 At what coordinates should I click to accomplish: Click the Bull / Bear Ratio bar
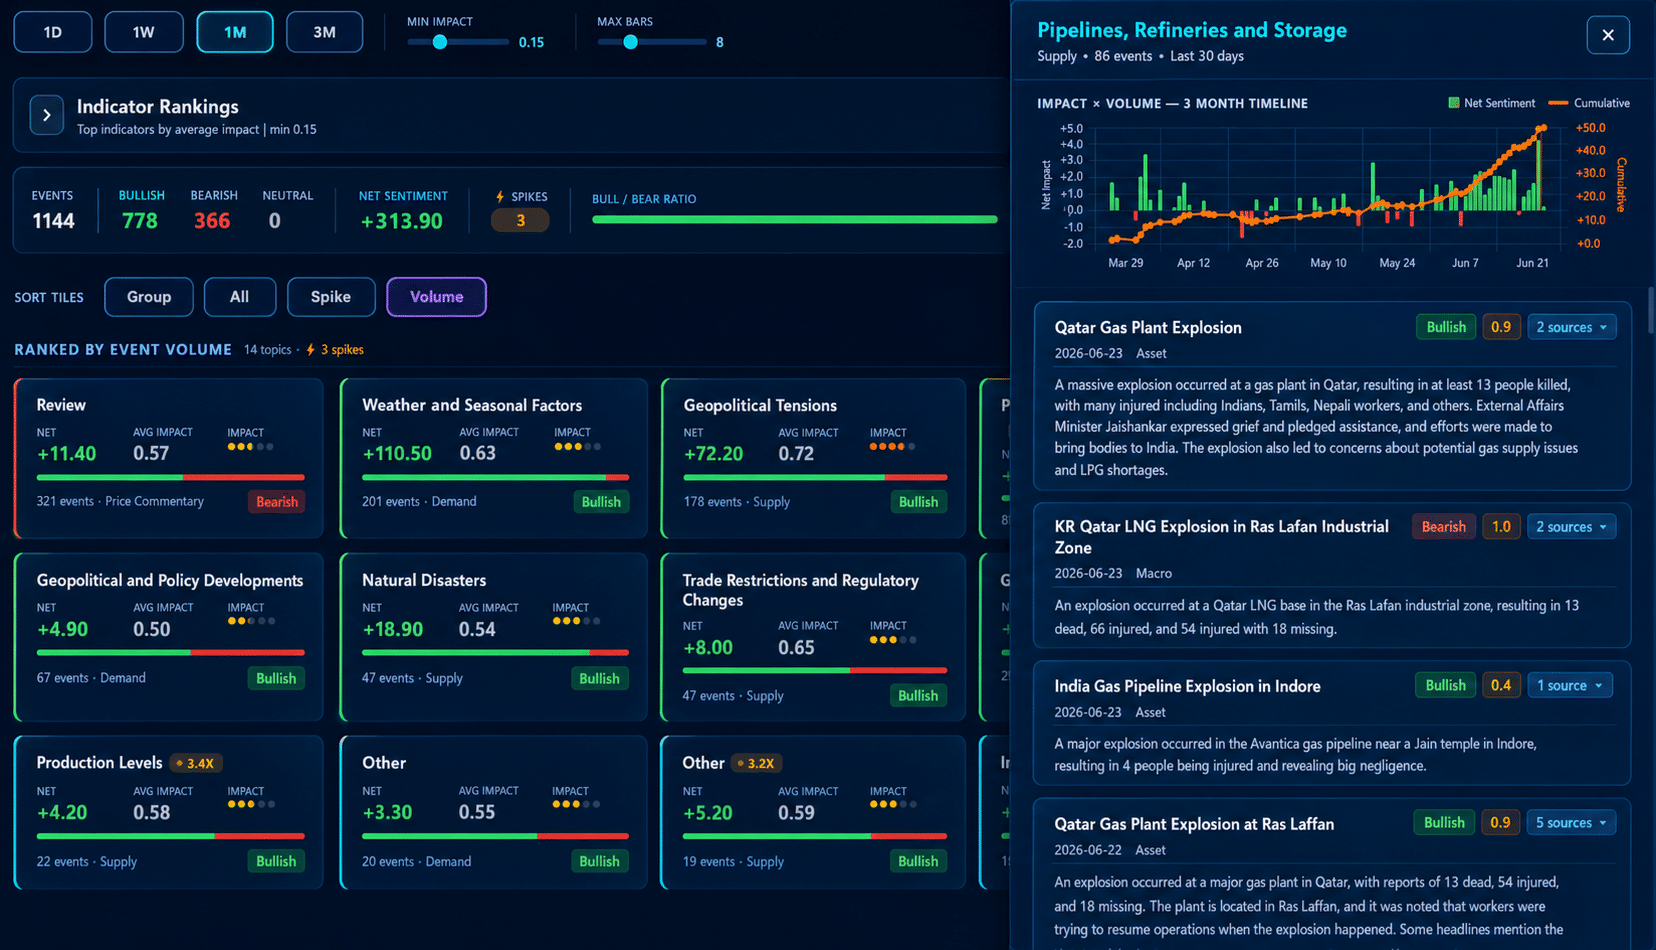[794, 219]
